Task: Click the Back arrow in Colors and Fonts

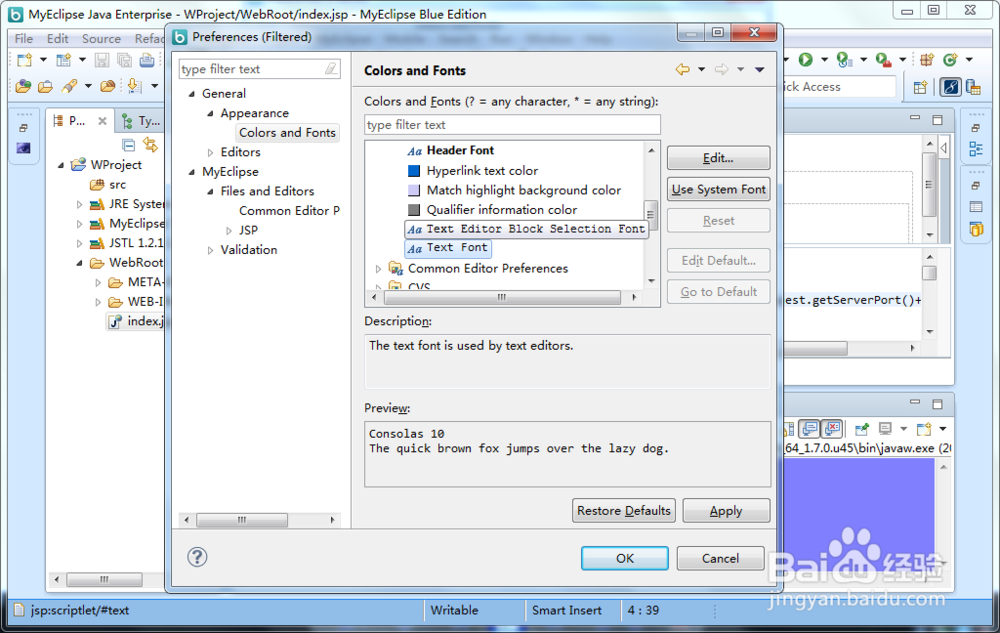Action: 682,69
